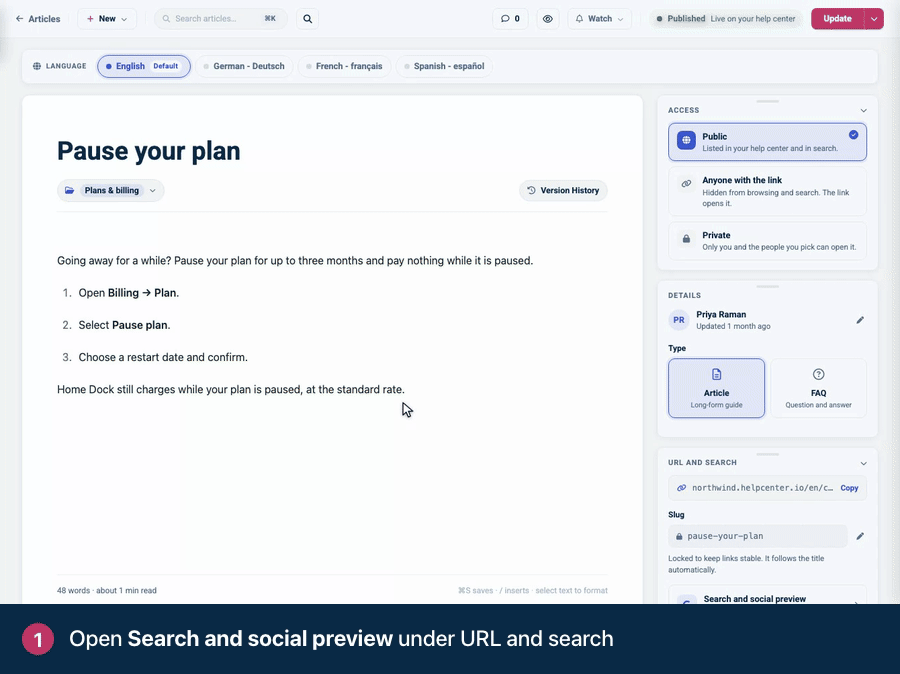Image resolution: width=900 pixels, height=674 pixels.
Task: Switch to French - français tab
Action: (344, 66)
